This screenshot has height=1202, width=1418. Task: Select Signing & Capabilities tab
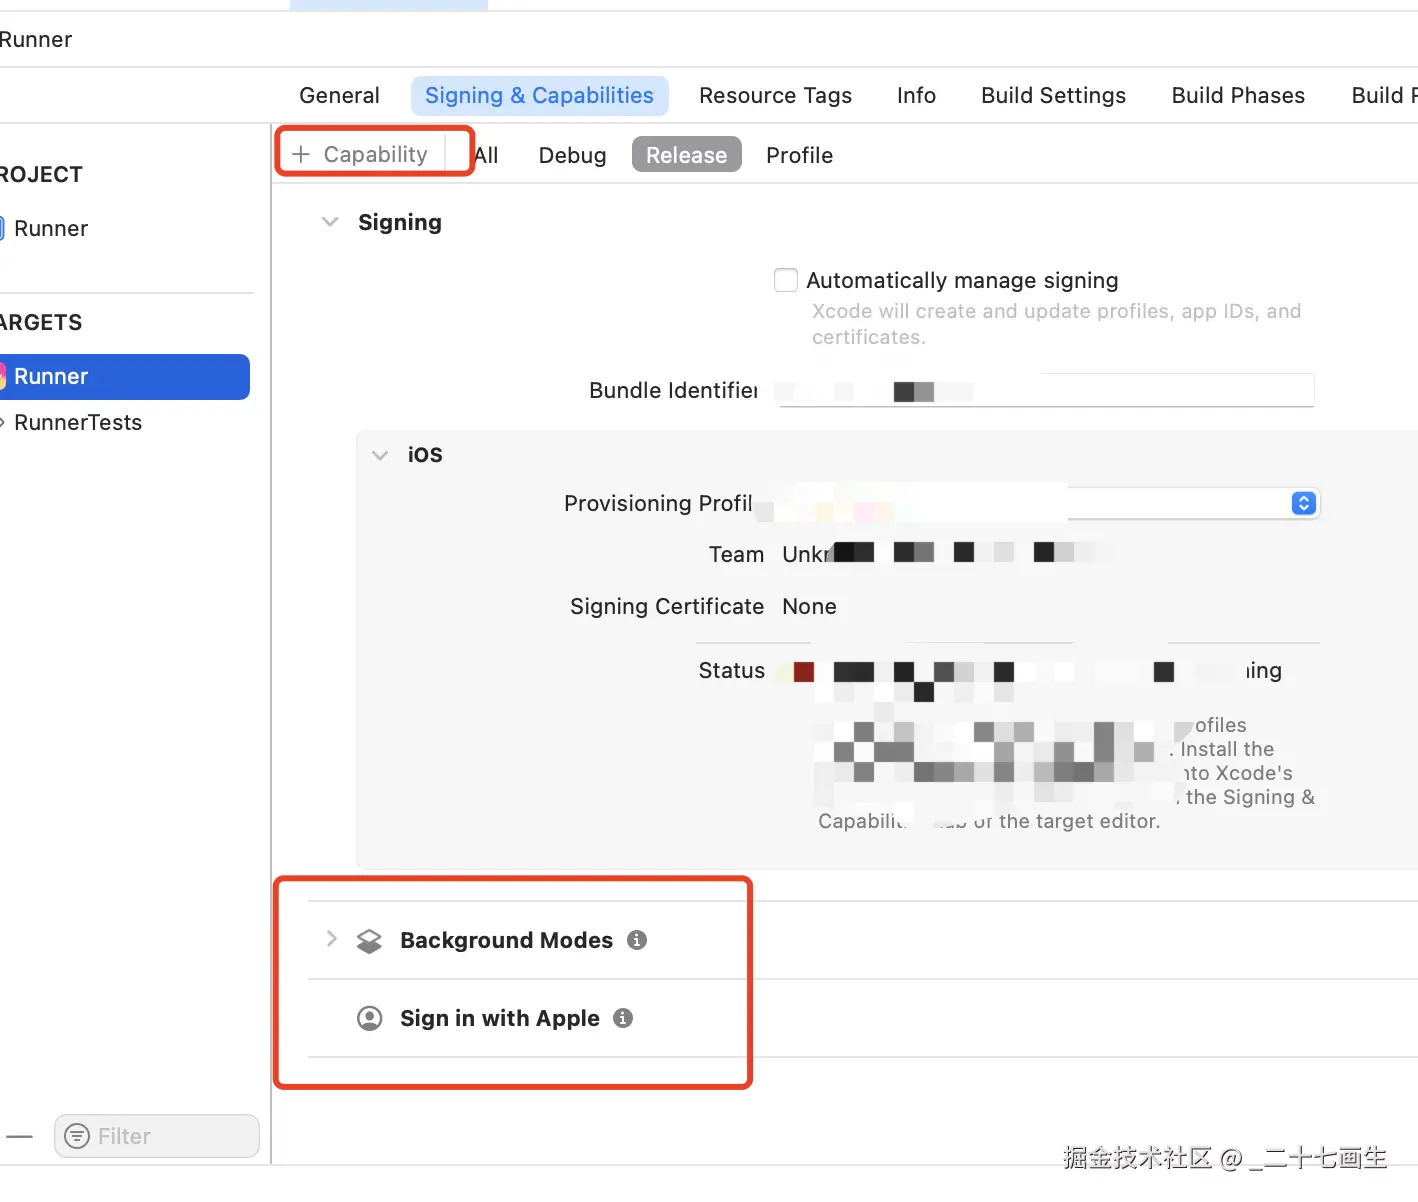(539, 96)
